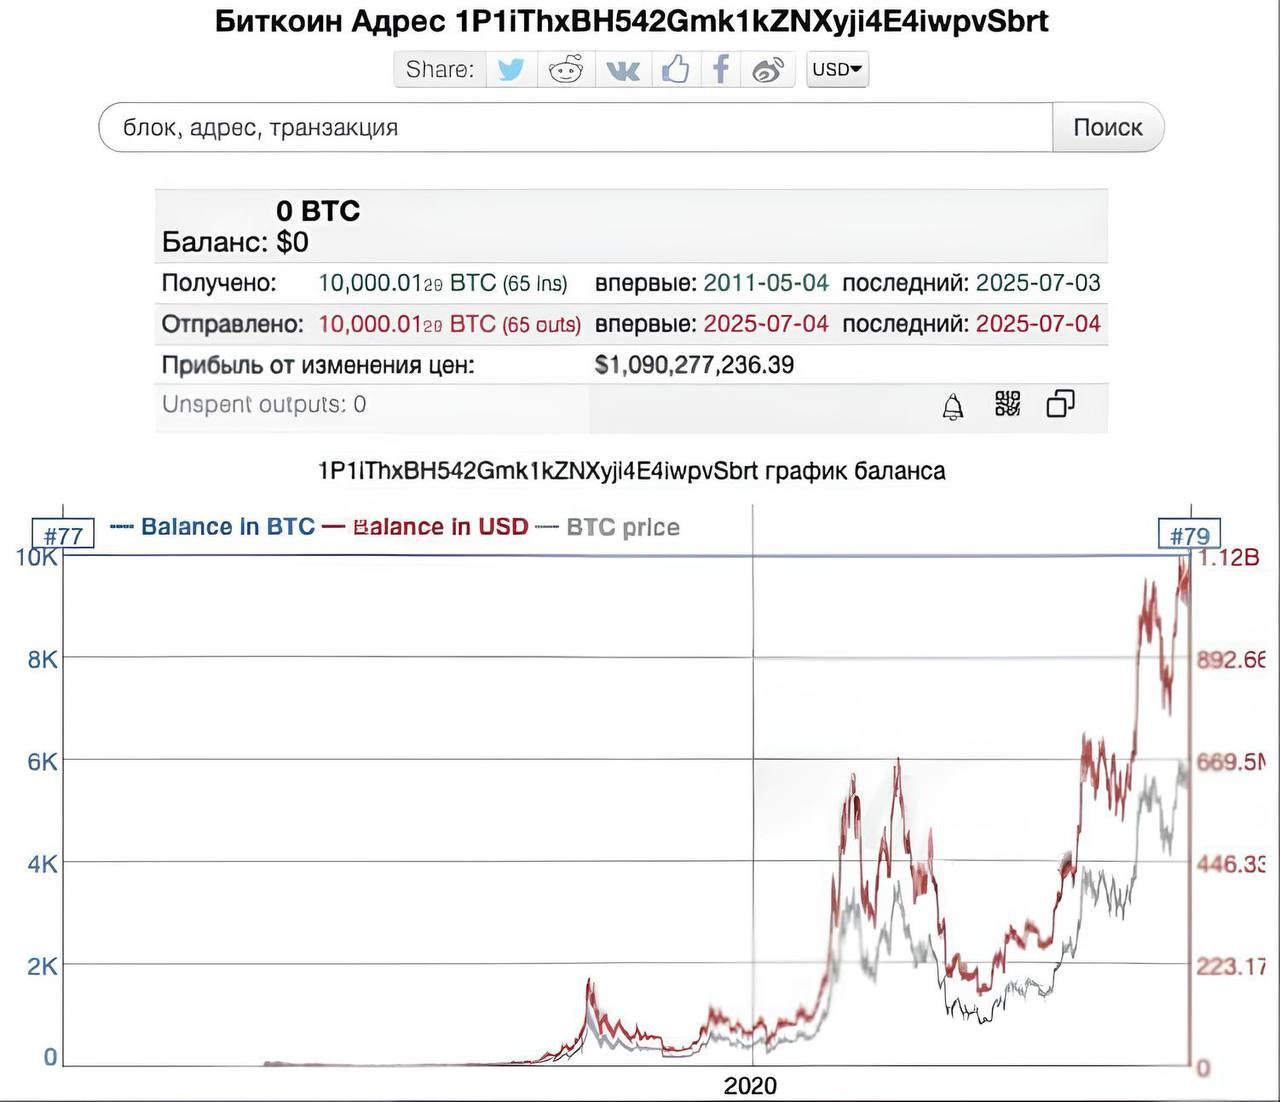
Task: Click the Поиск search button
Action: tap(1108, 127)
